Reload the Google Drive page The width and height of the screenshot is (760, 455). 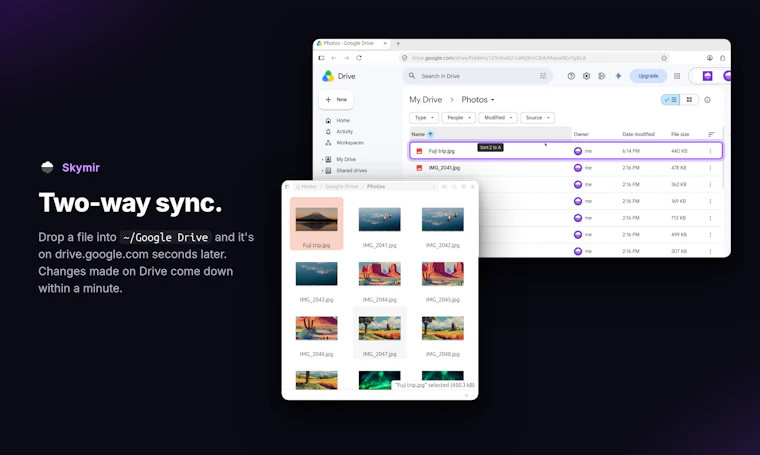pos(359,58)
